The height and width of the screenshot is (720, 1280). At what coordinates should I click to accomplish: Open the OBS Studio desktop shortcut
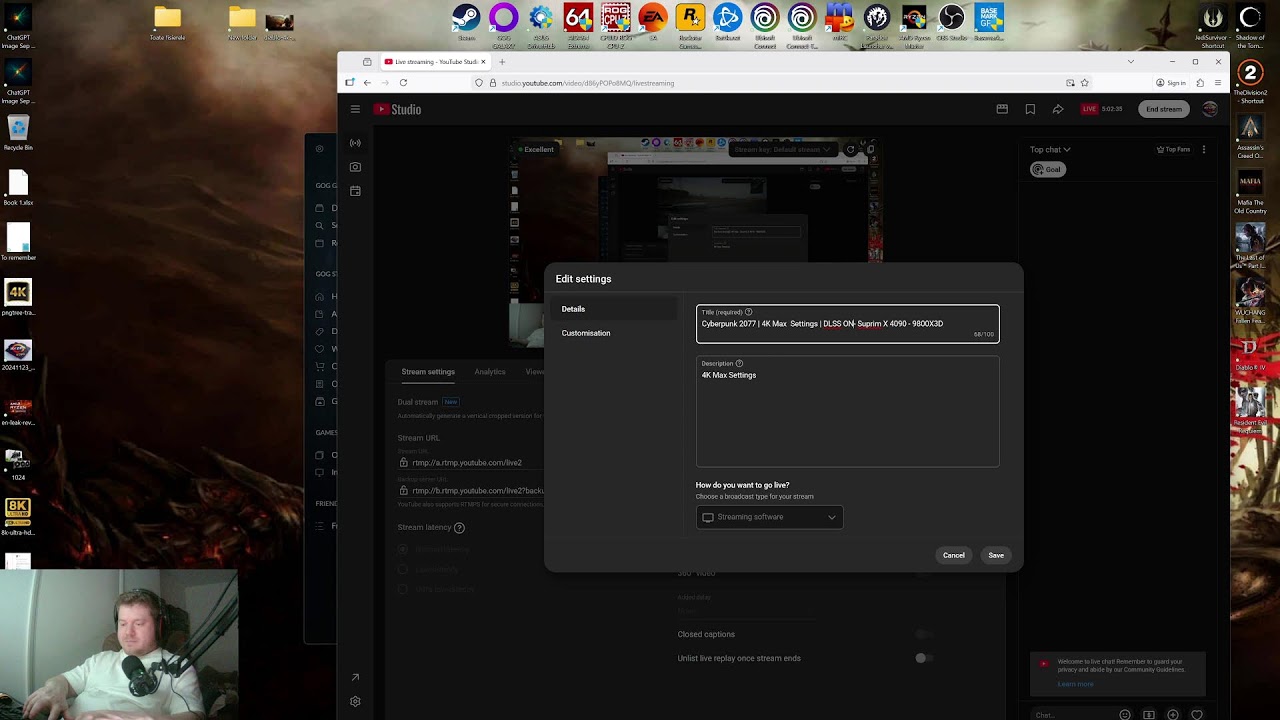951,22
